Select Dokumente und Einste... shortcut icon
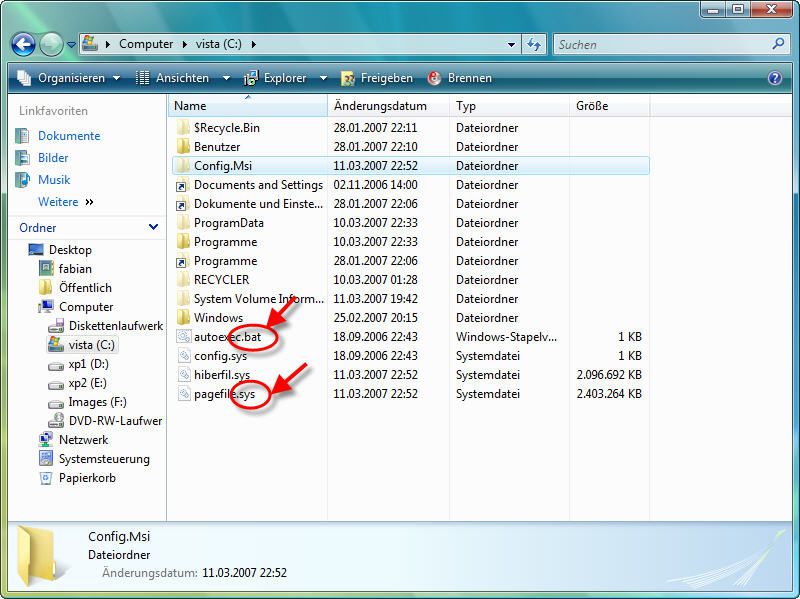Viewport: 800px width, 599px height. coord(182,204)
